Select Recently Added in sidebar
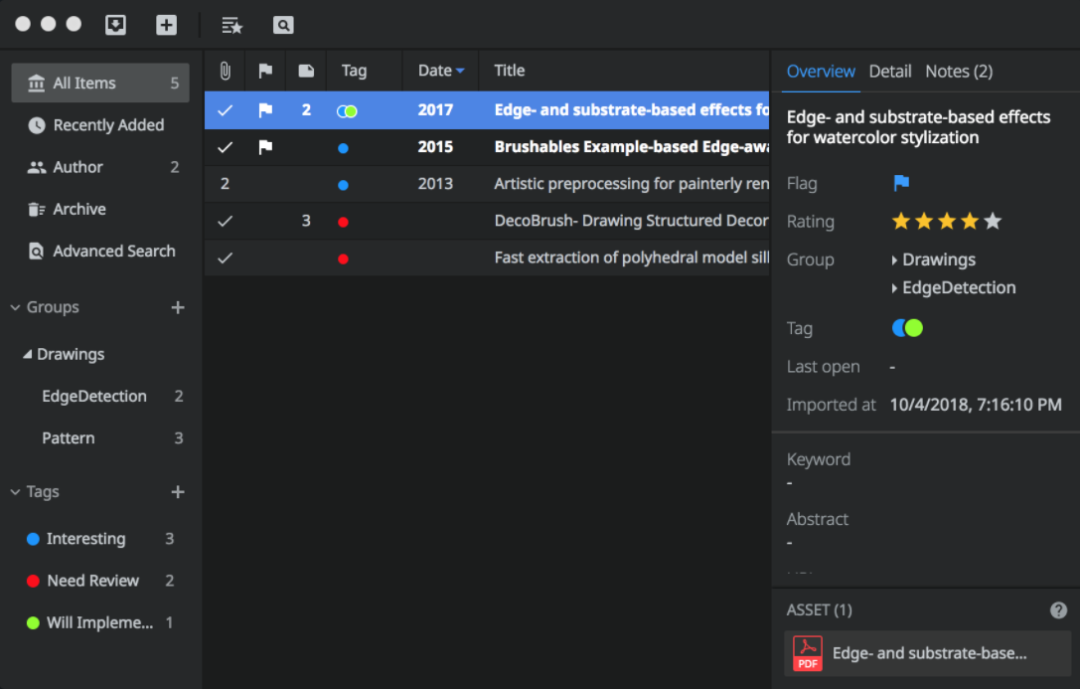Image resolution: width=1080 pixels, height=689 pixels. (108, 125)
